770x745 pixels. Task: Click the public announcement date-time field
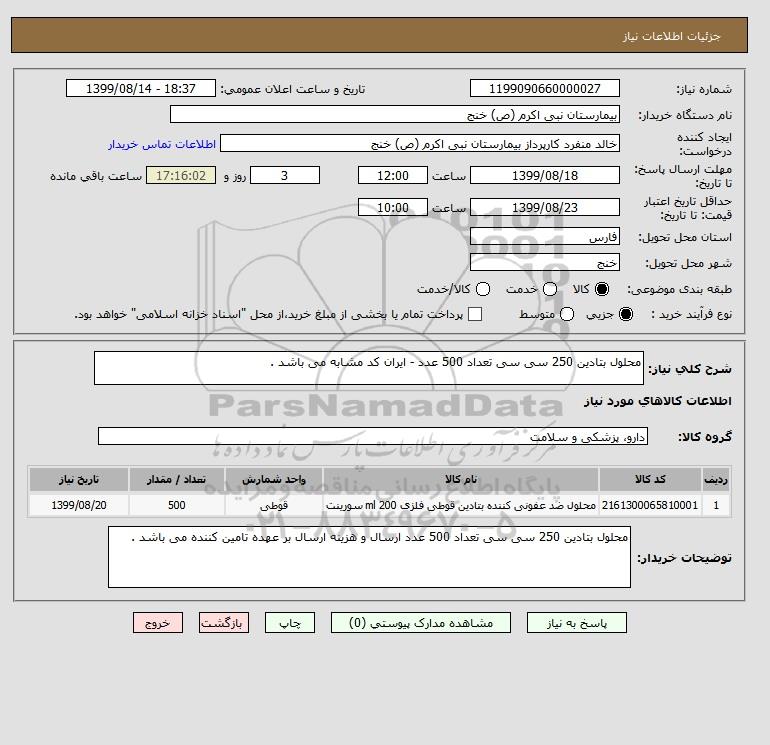pyautogui.click(x=141, y=88)
